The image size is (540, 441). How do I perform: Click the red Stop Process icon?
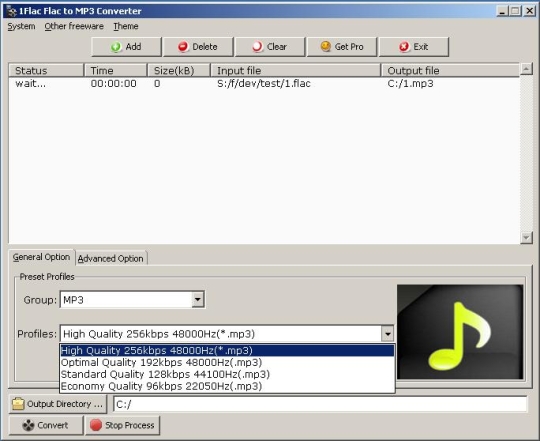click(96, 425)
